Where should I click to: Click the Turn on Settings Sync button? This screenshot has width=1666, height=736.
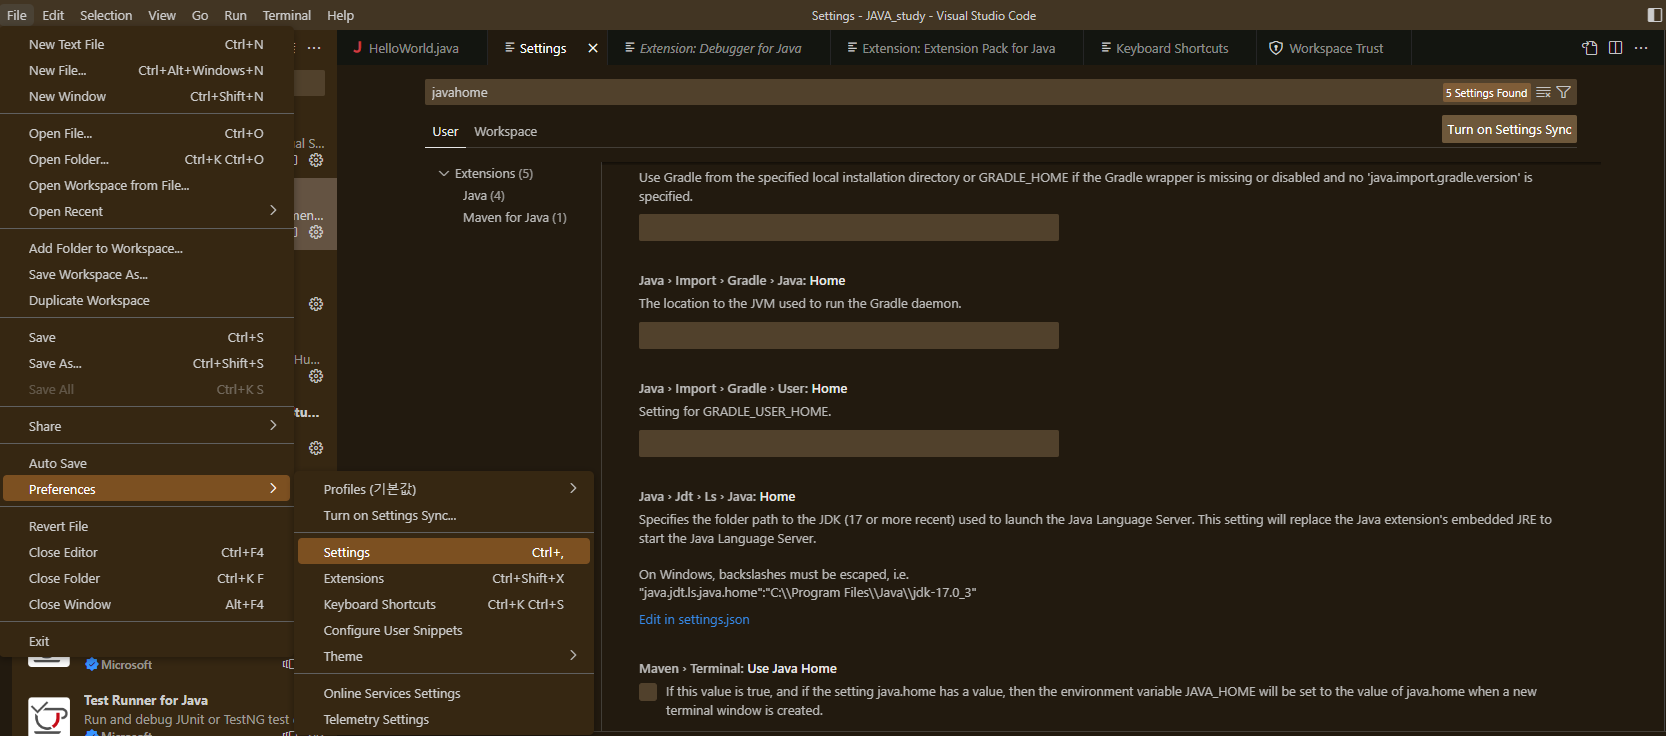click(1509, 129)
